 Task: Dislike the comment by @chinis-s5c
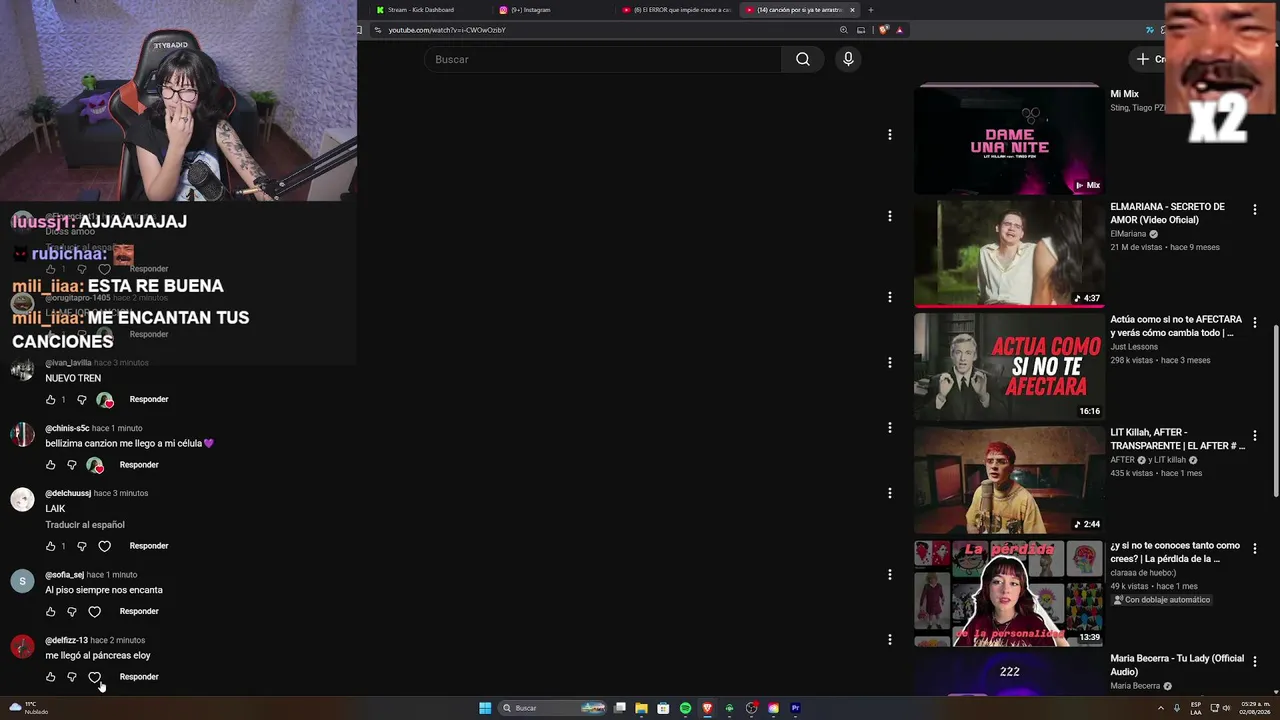coord(72,465)
